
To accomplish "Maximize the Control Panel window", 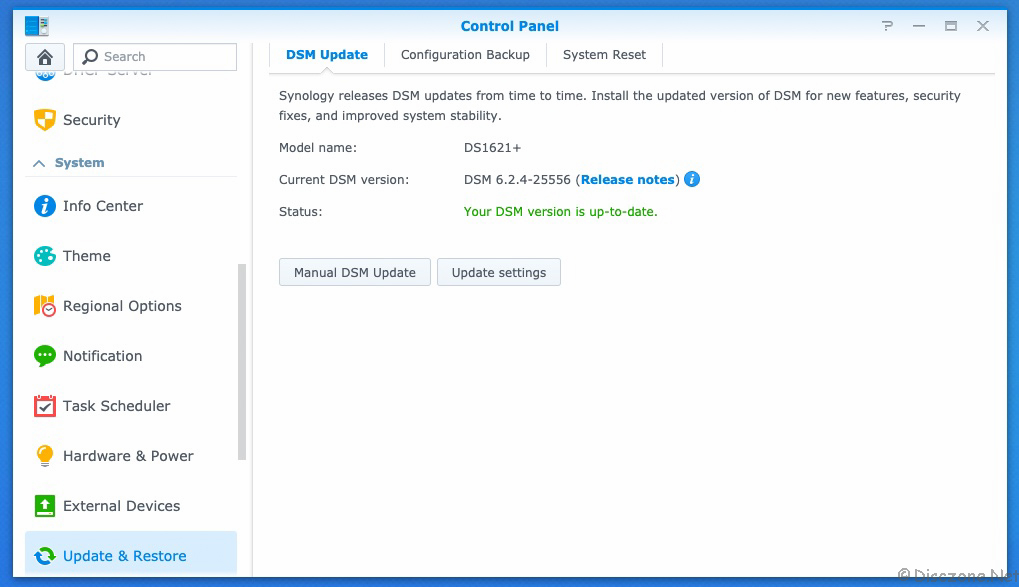I will click(x=951, y=26).
